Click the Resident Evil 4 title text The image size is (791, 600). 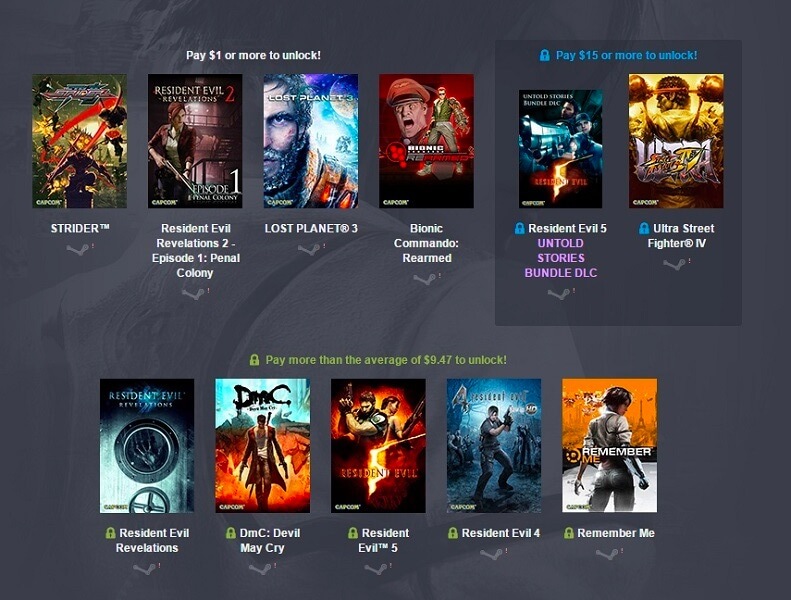pos(500,533)
